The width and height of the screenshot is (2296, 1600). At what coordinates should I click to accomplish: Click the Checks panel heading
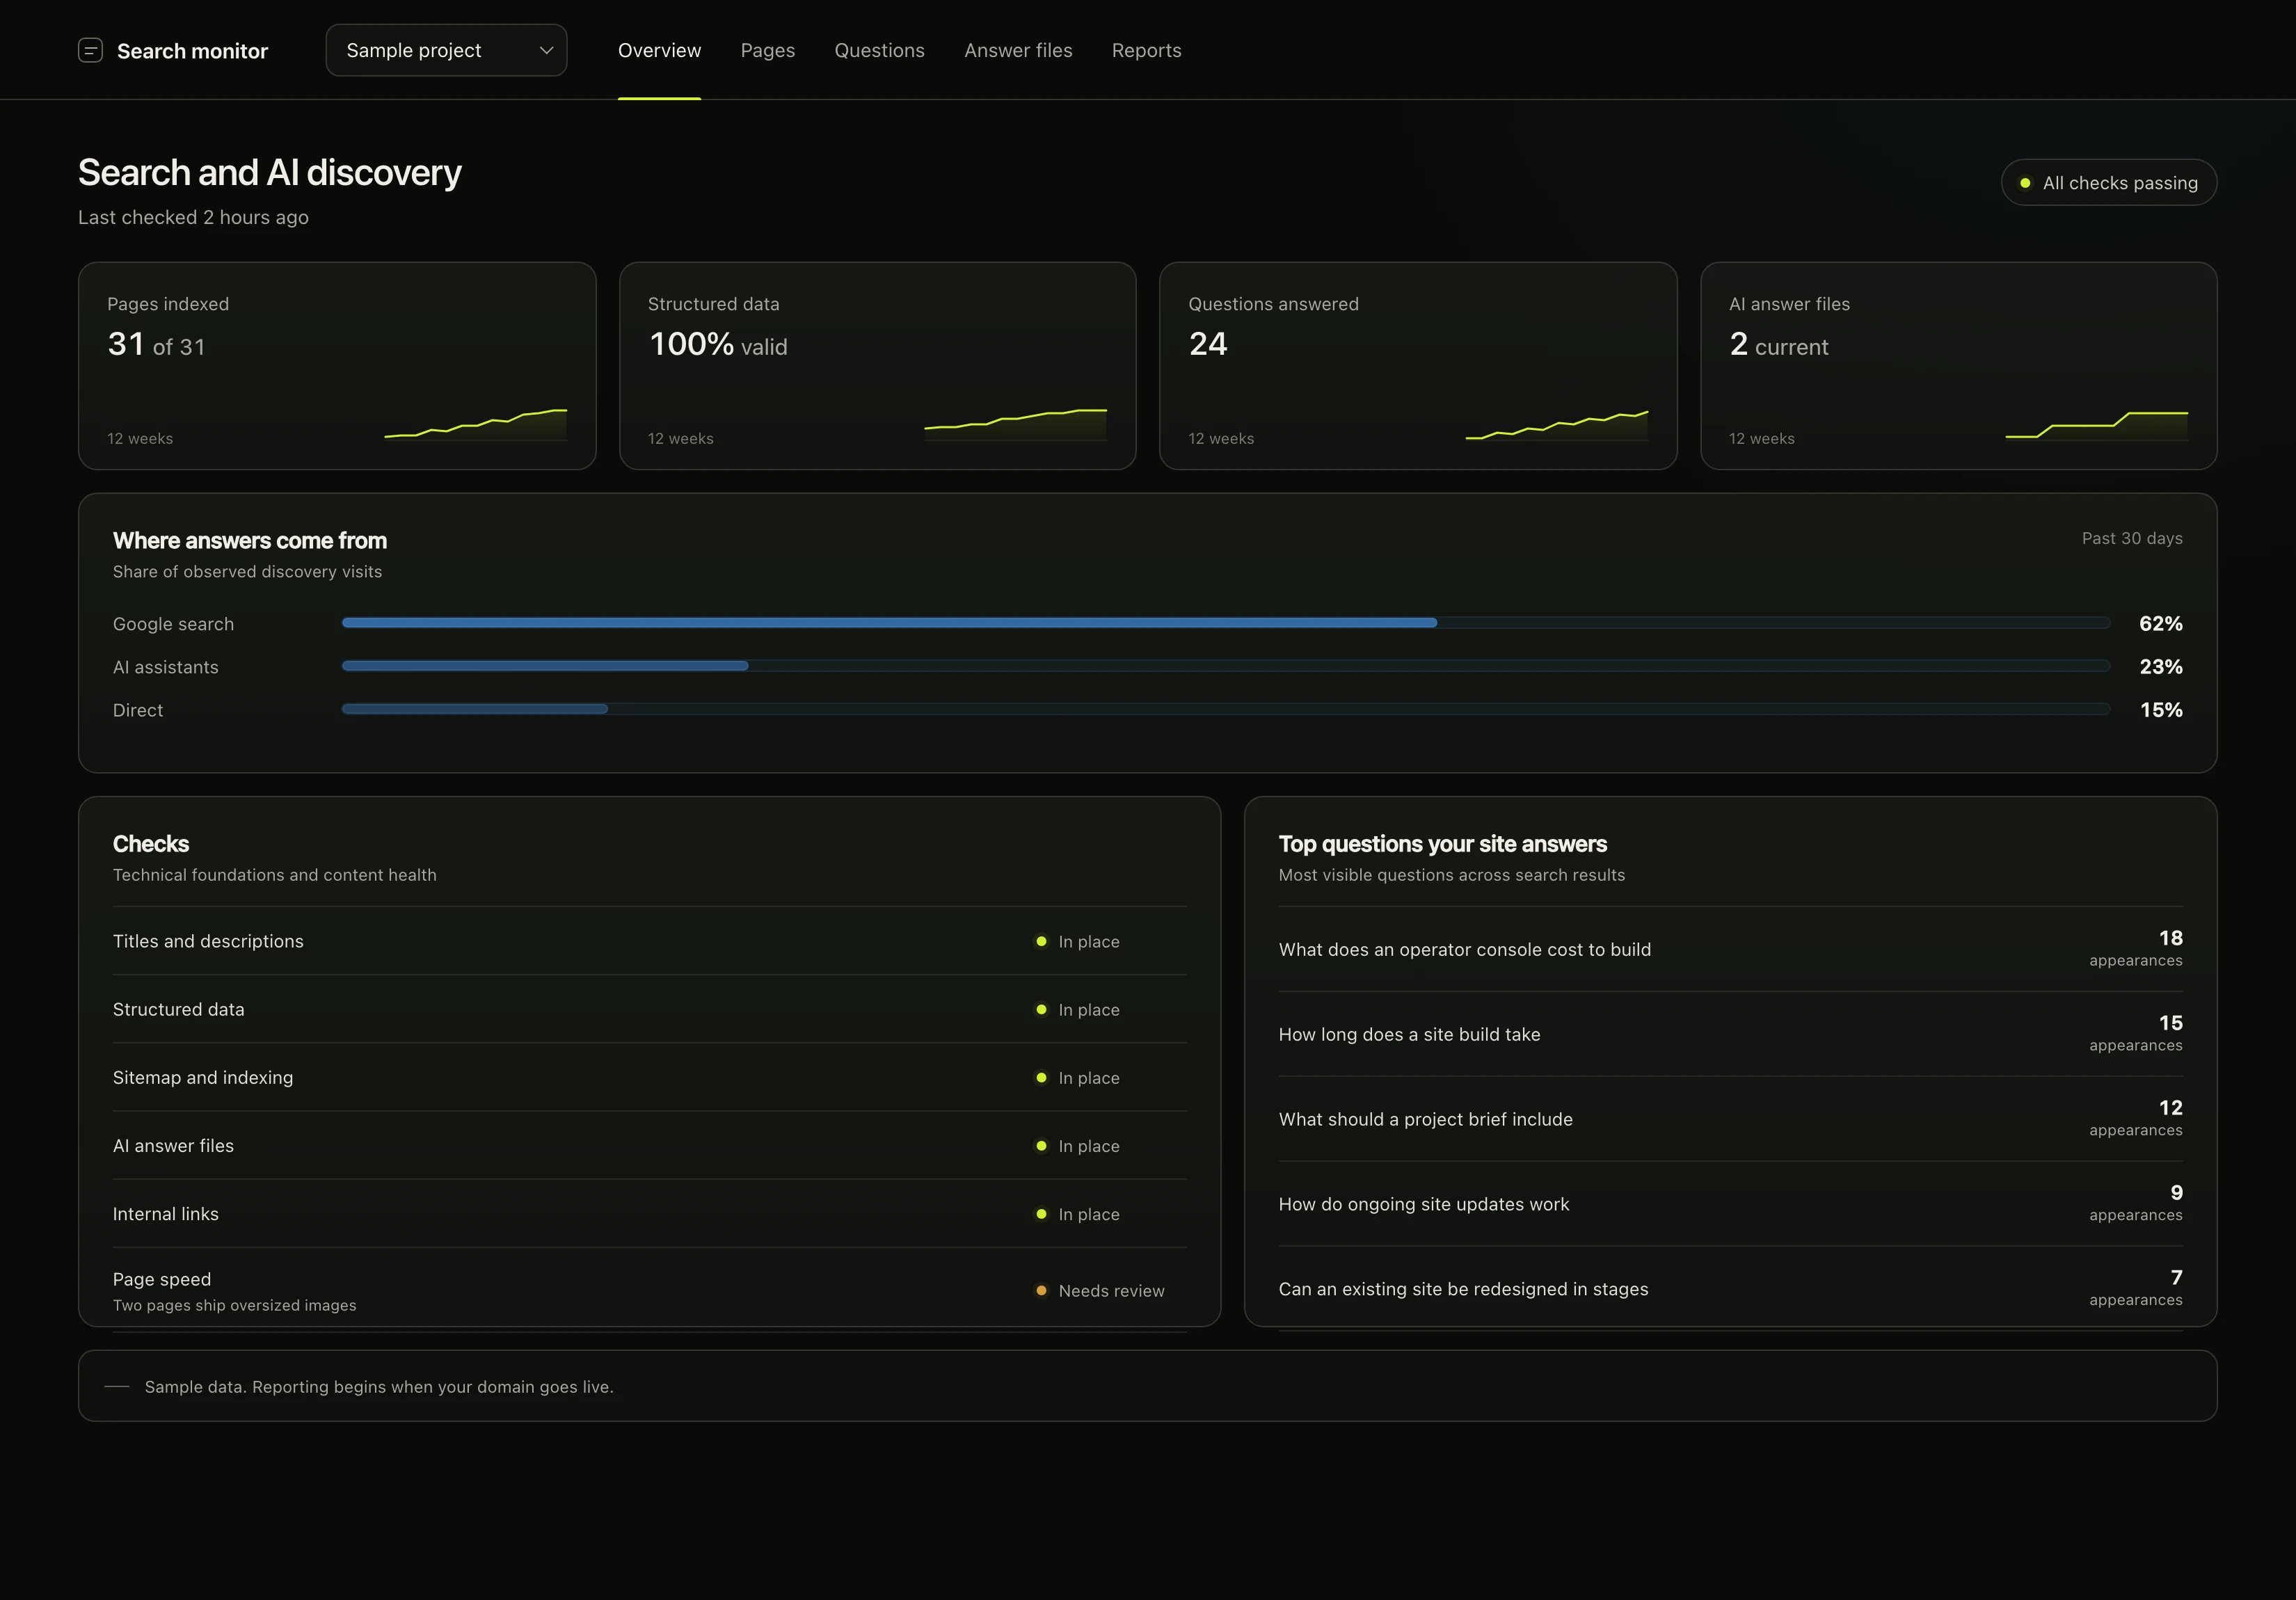[x=151, y=843]
